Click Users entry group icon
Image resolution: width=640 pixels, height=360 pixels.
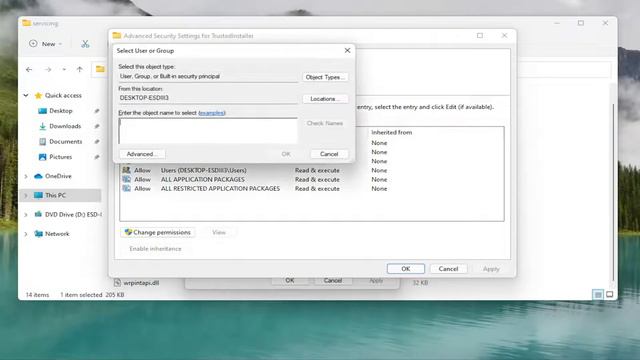pos(127,170)
